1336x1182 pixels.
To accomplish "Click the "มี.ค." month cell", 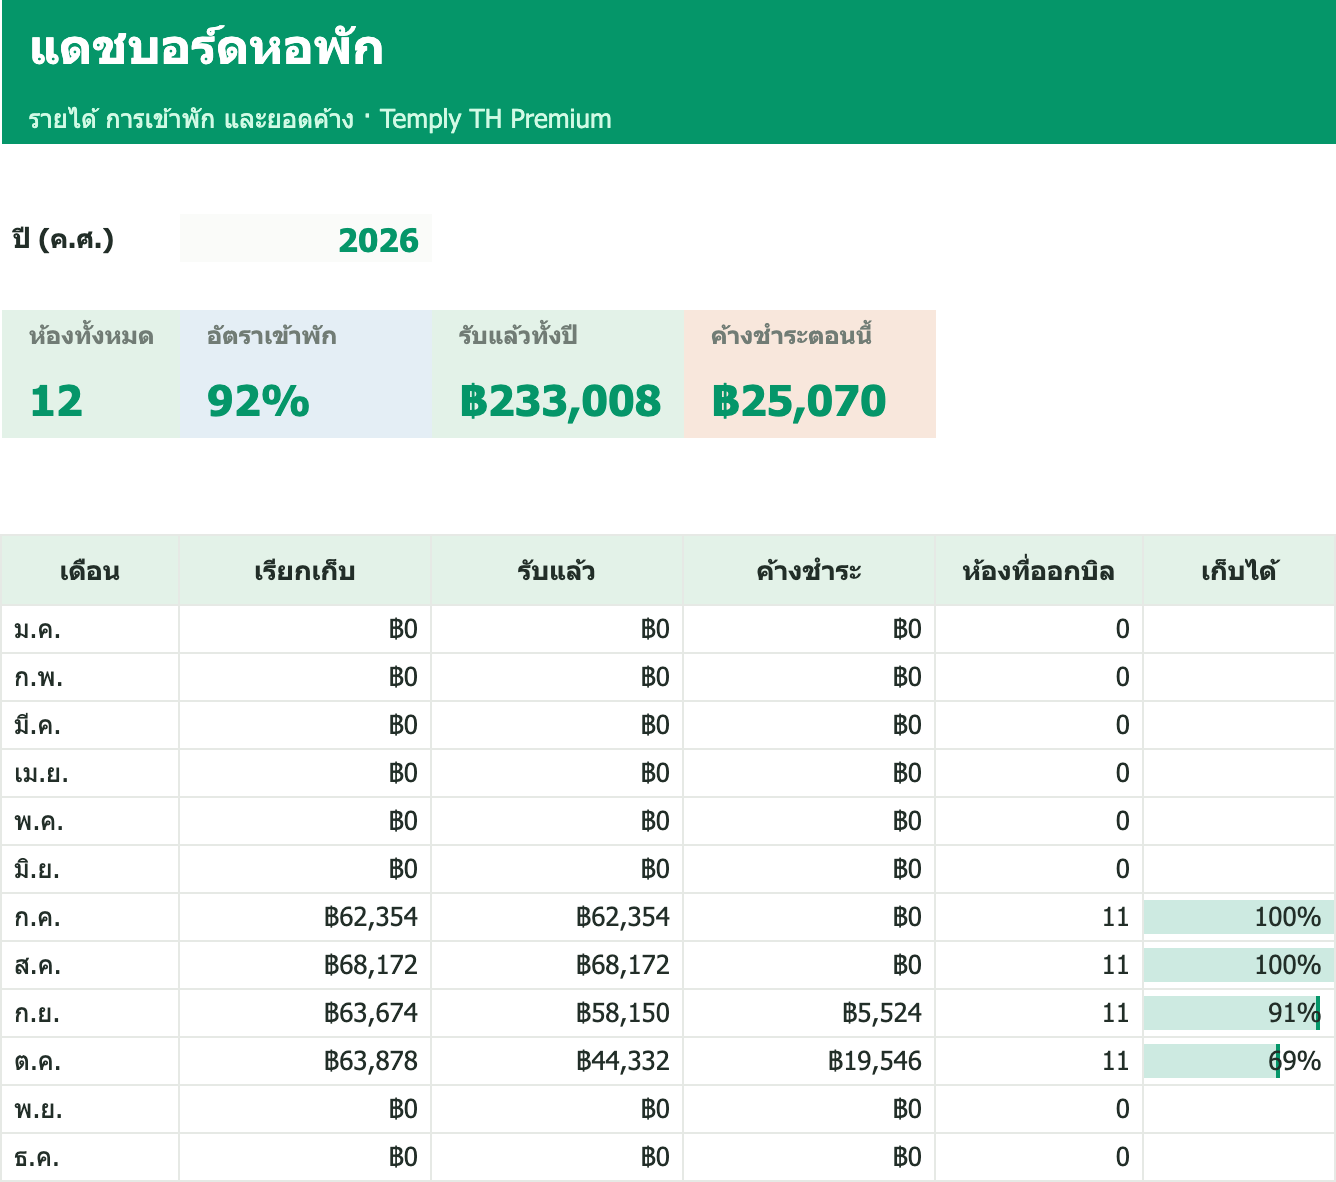I will 90,725.
